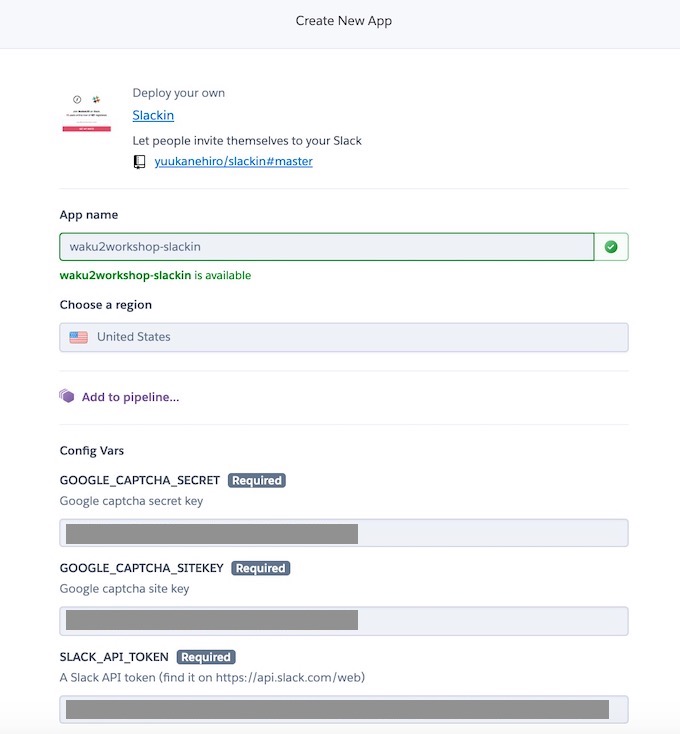
Task: Click the Config Vars heading
Action: [x=92, y=451]
